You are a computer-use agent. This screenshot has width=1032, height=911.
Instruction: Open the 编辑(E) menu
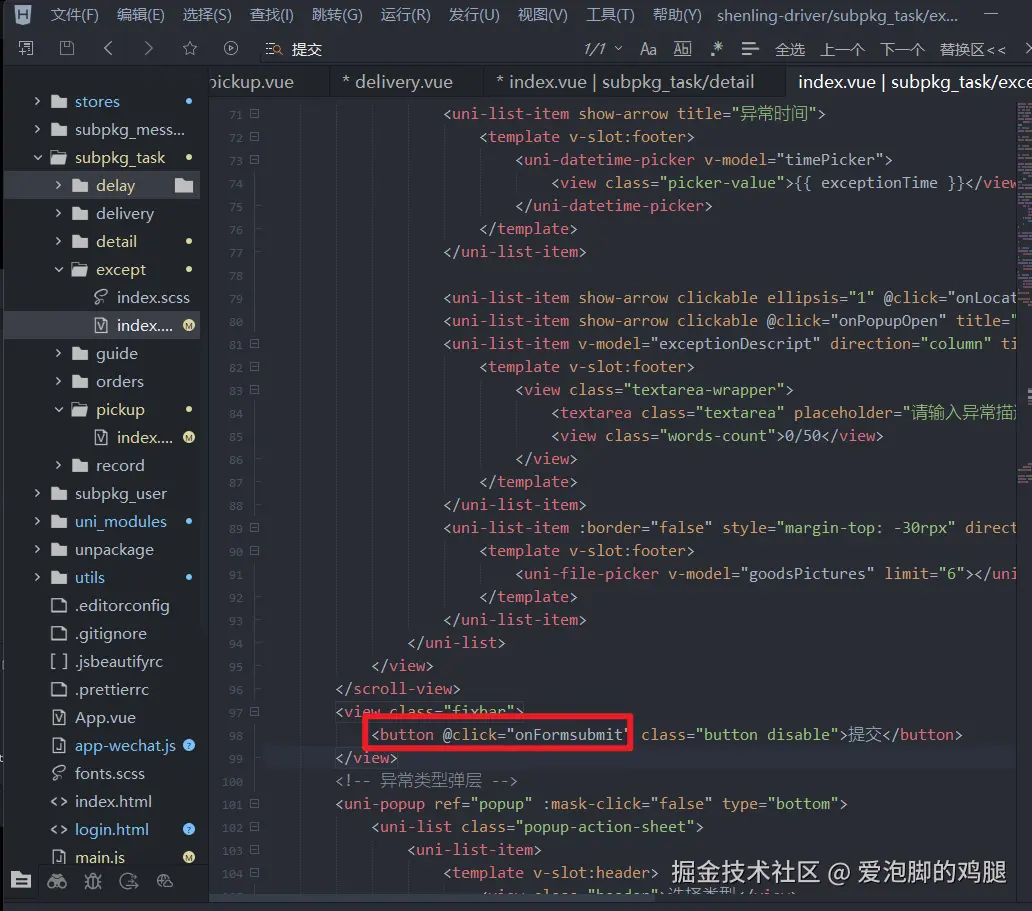coord(140,14)
